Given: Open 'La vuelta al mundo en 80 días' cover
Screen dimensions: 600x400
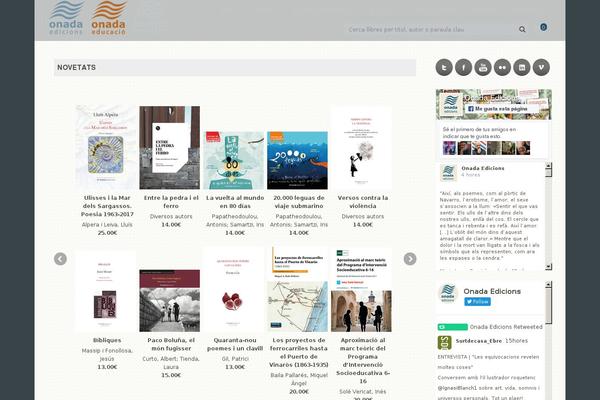Looking at the screenshot, I should (234, 160).
